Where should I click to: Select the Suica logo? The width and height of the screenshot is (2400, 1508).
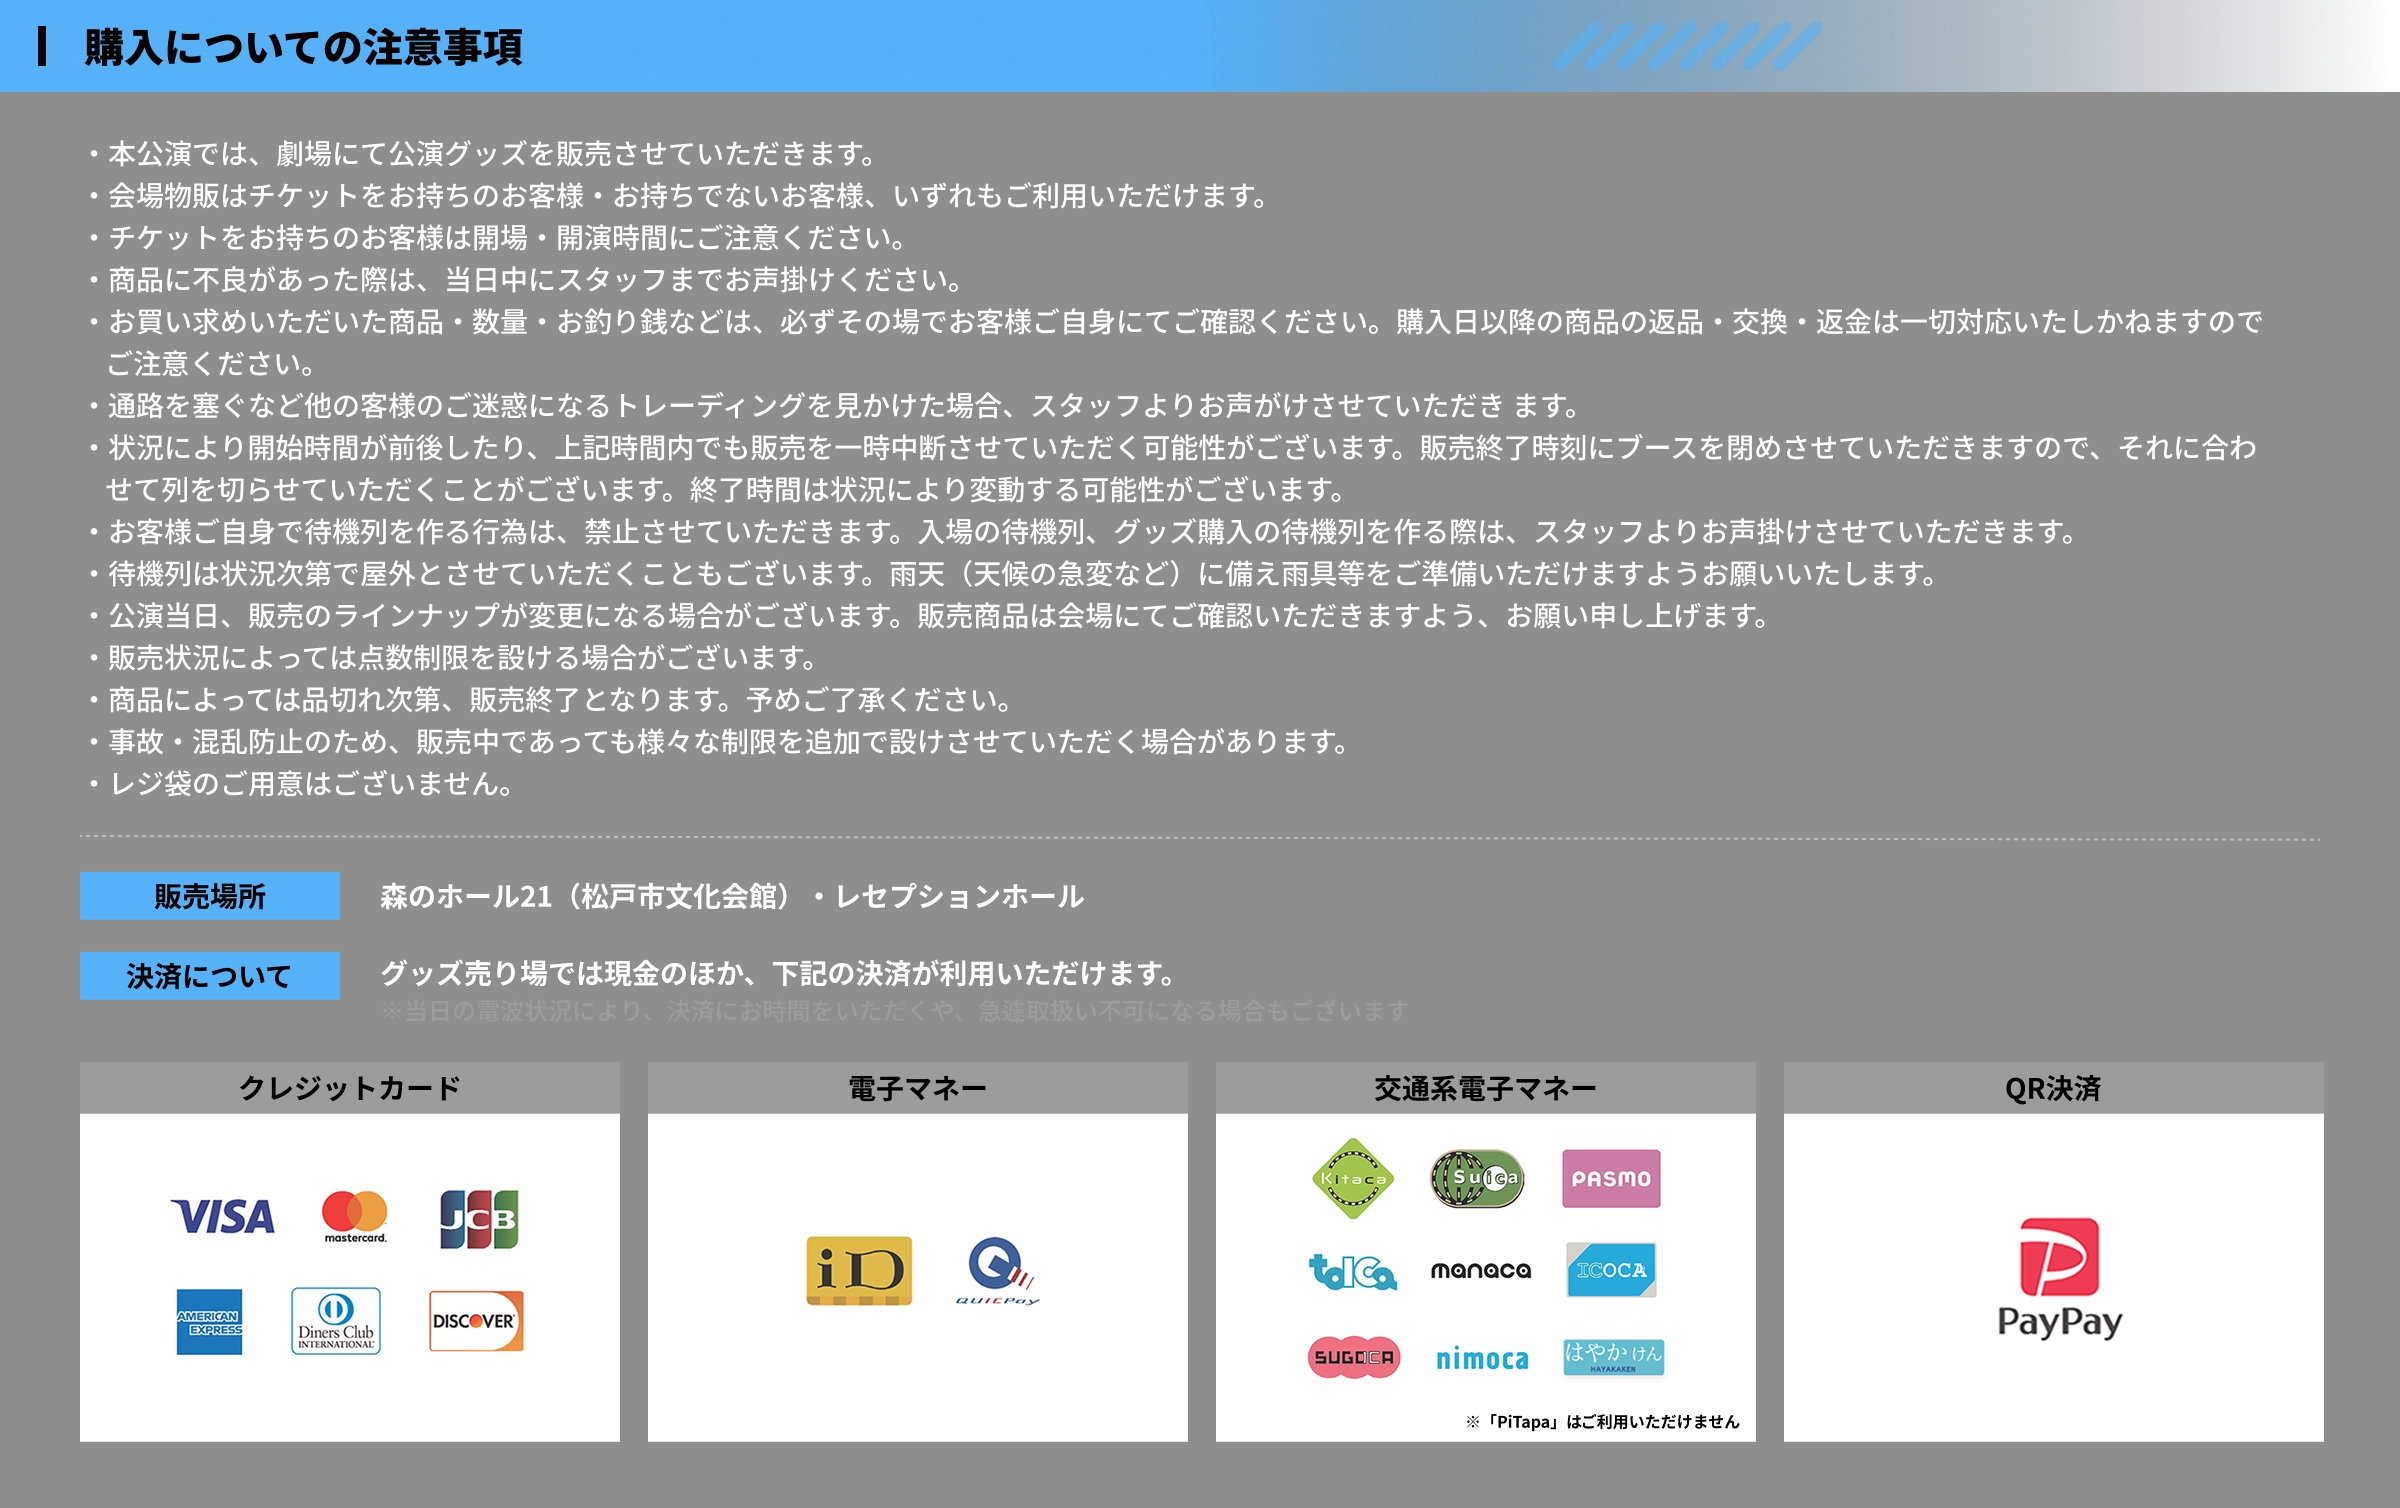click(1478, 1179)
